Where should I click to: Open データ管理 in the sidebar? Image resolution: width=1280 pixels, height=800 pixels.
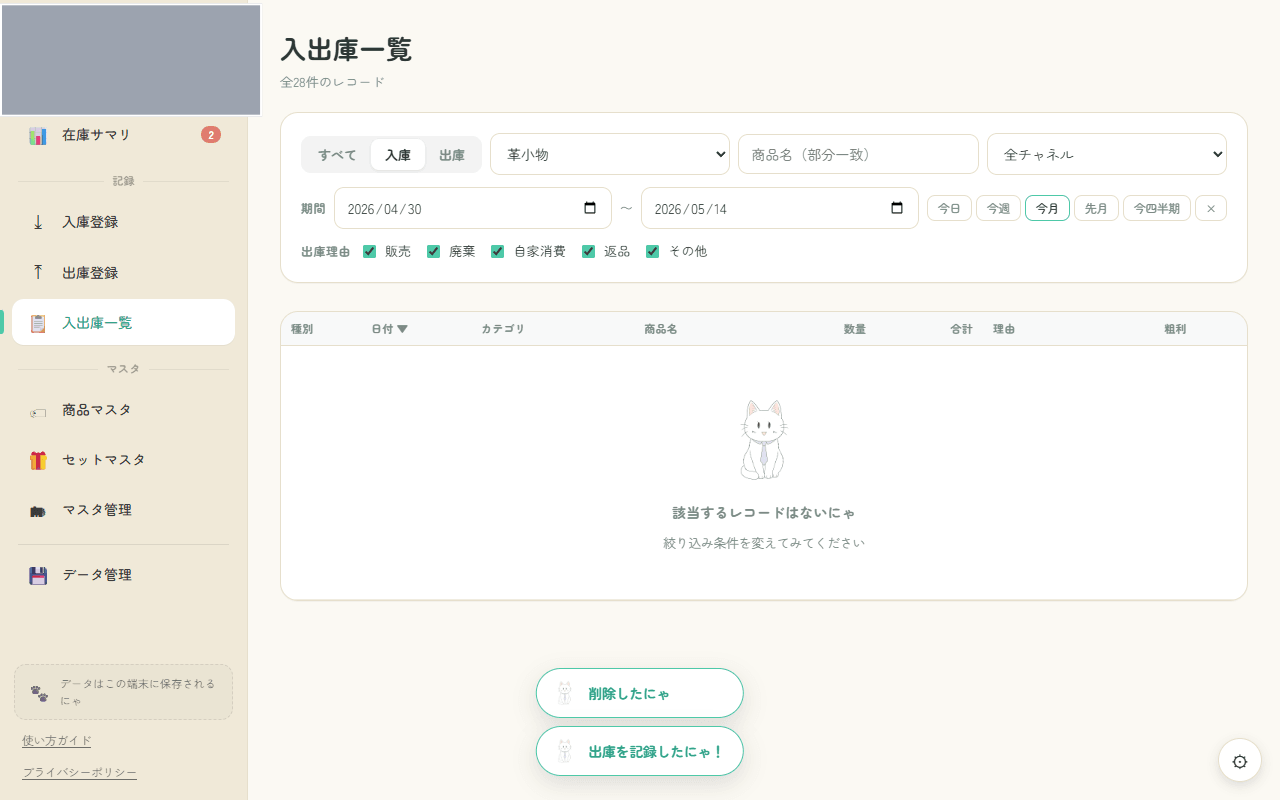[x=124, y=575]
